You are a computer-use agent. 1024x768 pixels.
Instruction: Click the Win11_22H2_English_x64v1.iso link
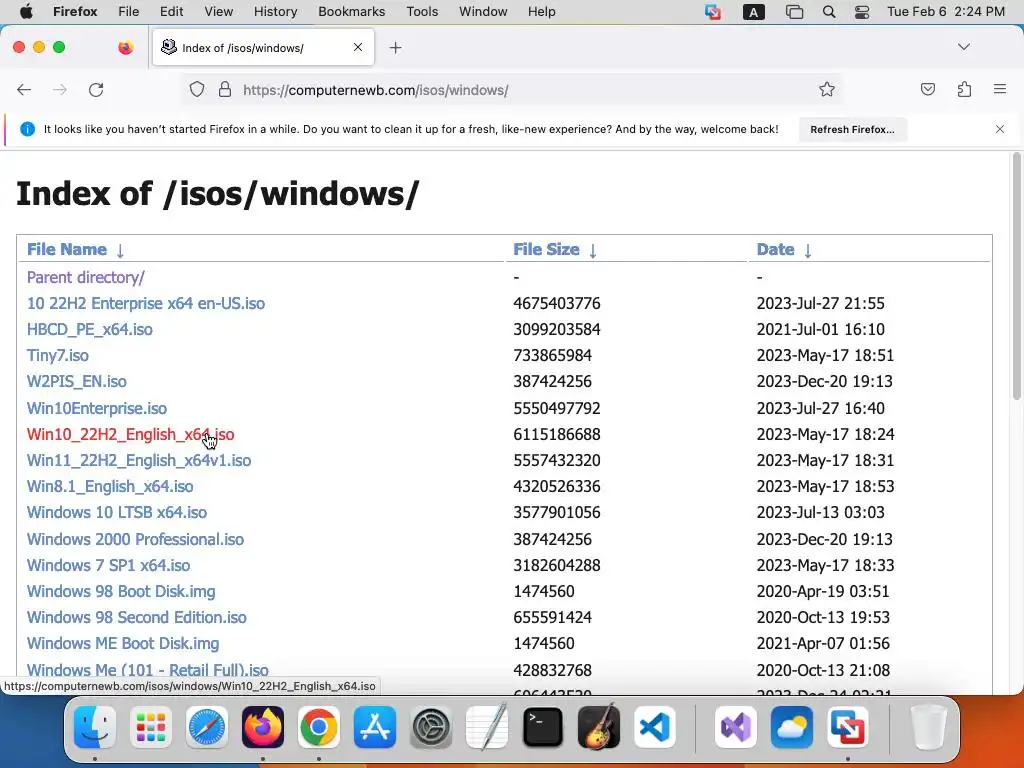[x=138, y=460]
